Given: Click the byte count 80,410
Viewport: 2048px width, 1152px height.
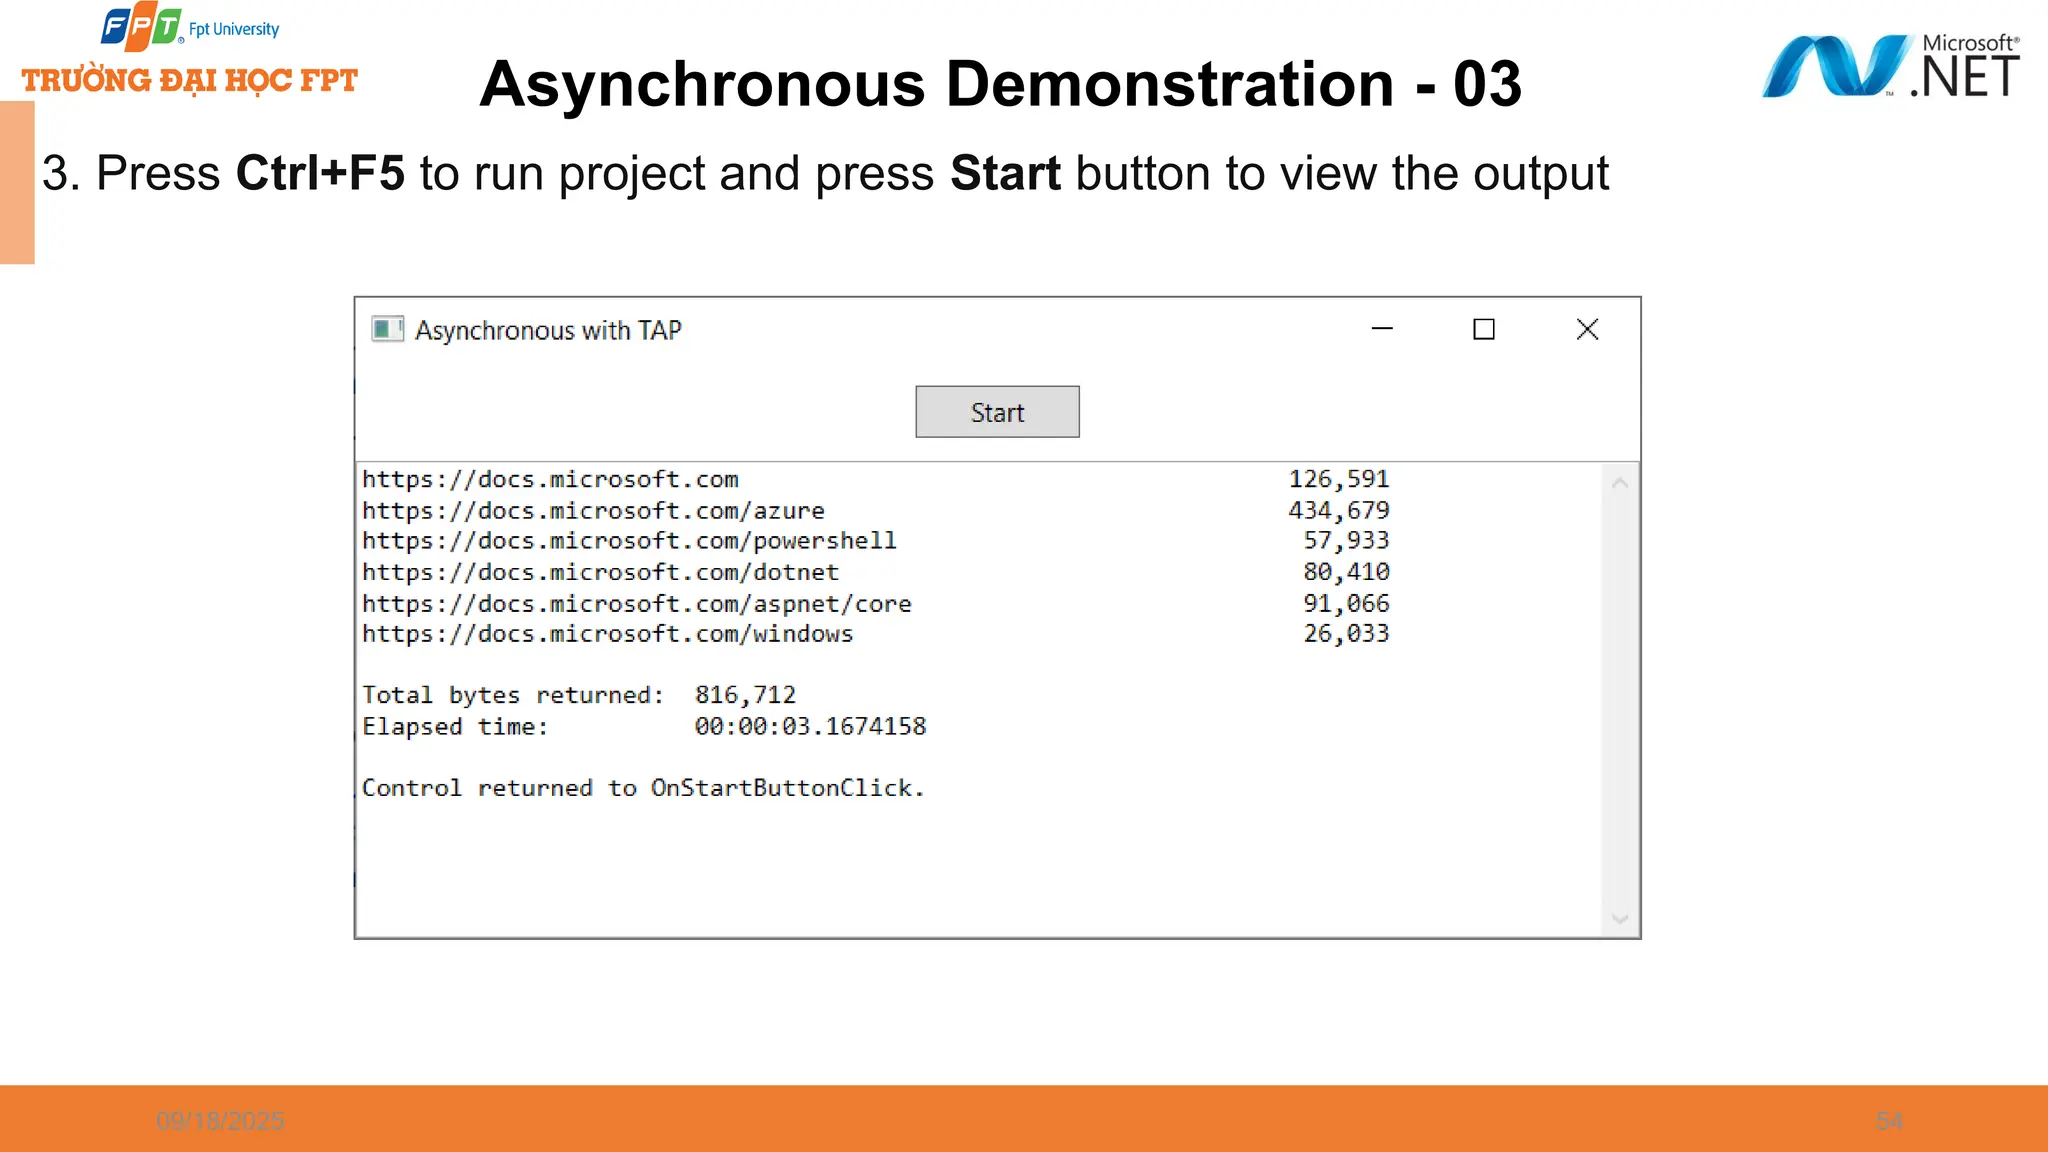Looking at the screenshot, I should tap(1346, 572).
